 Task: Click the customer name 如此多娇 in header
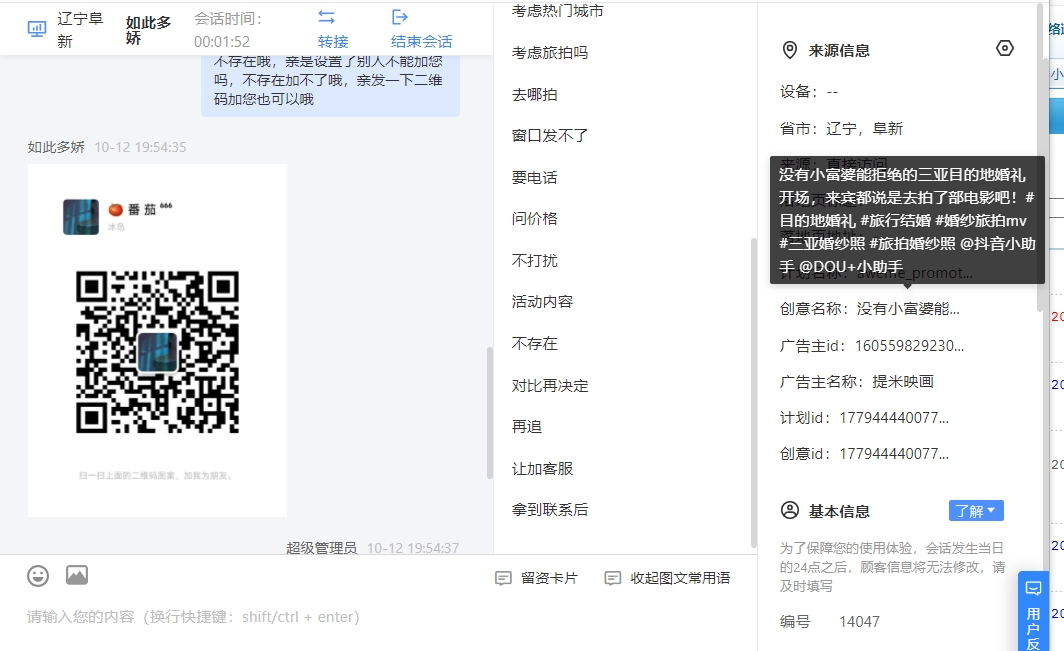point(149,31)
